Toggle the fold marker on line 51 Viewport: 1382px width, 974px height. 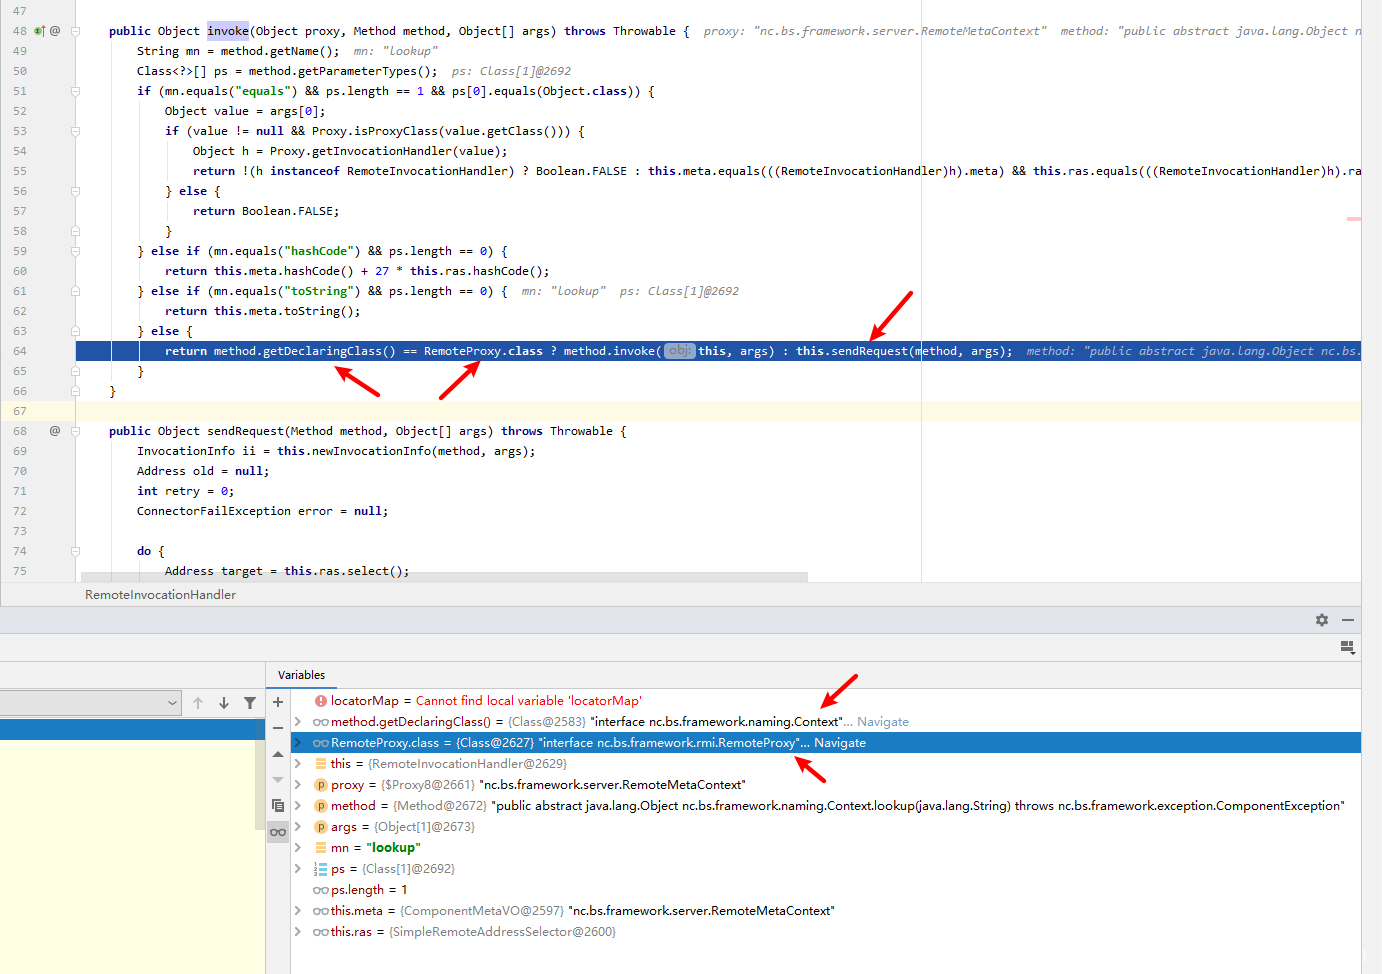(75, 91)
